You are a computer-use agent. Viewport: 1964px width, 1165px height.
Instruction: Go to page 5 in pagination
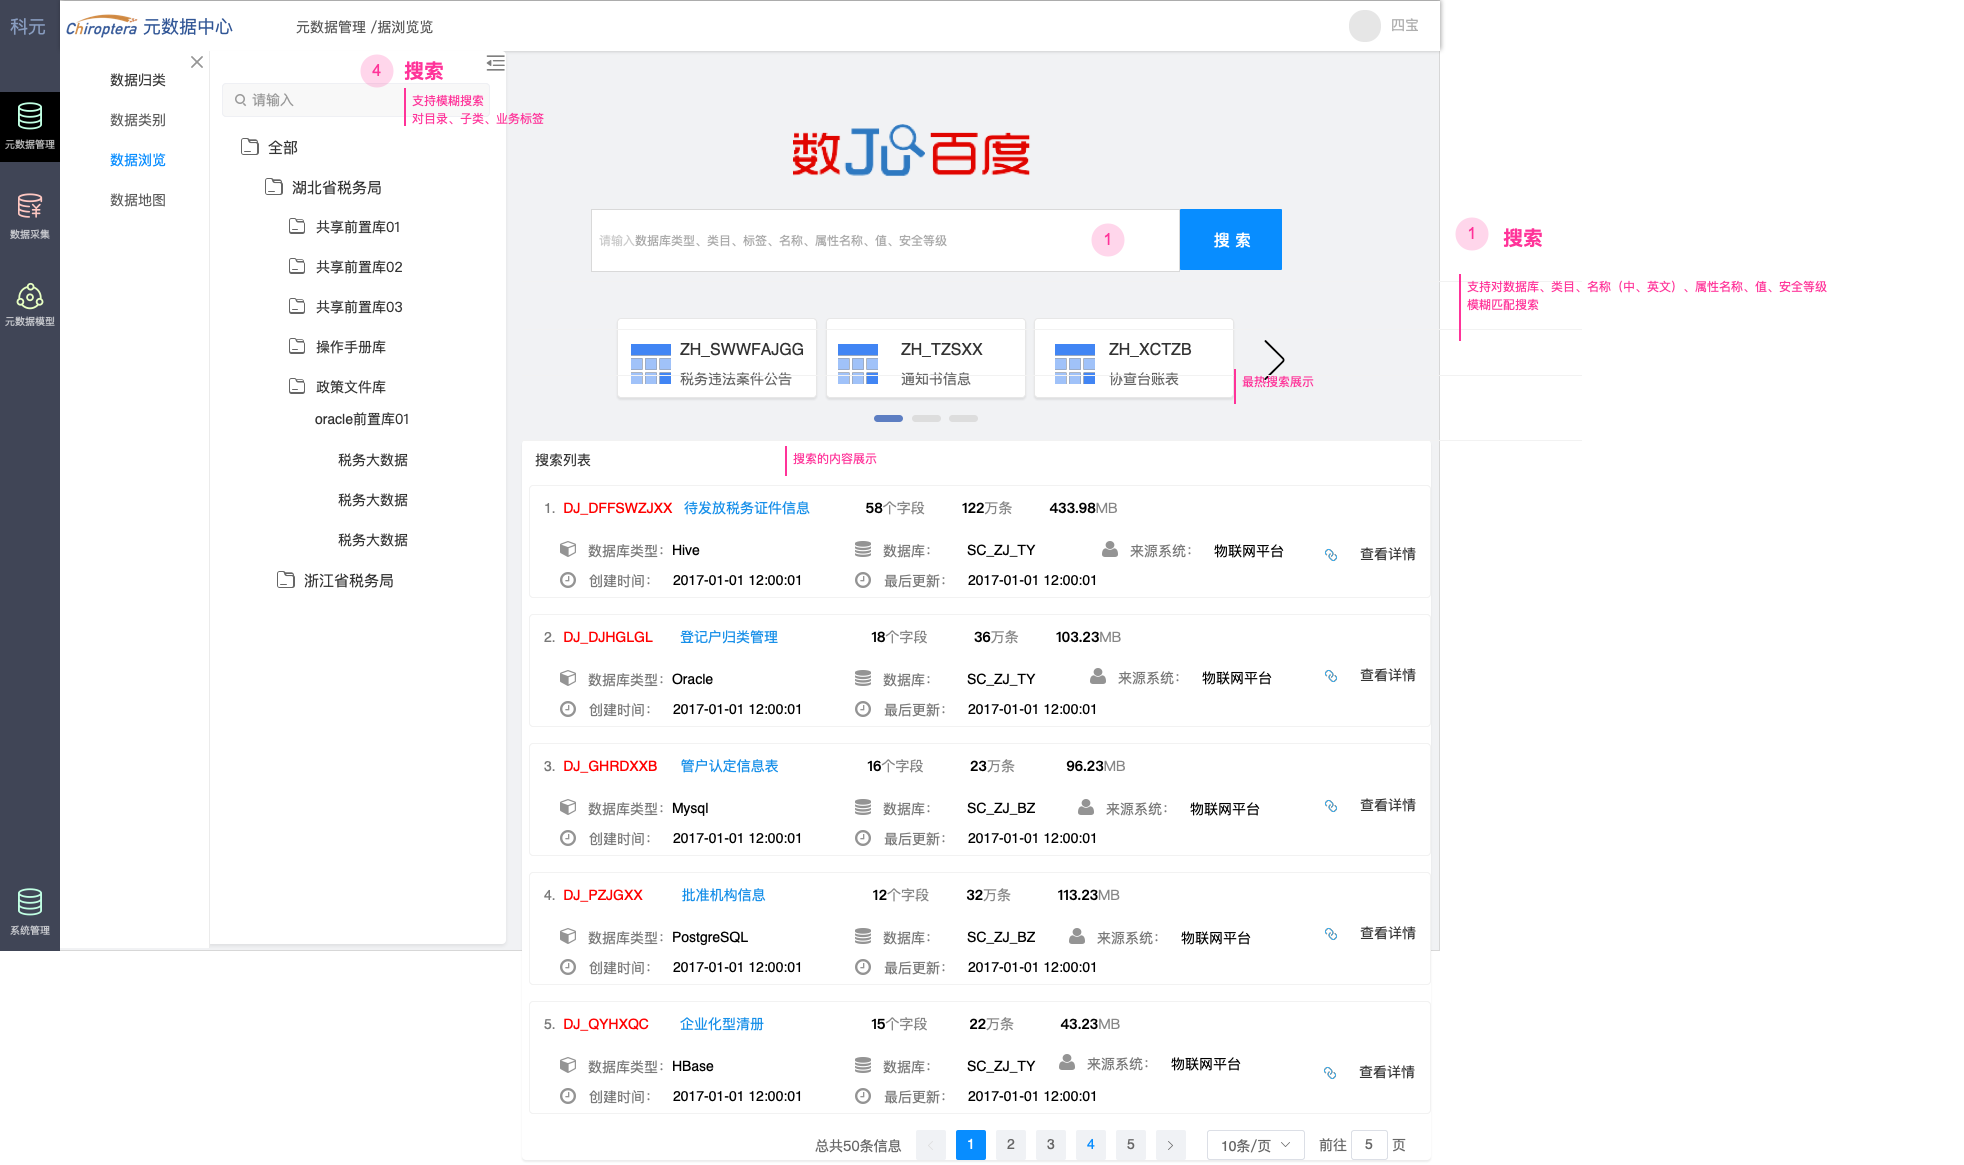(x=1130, y=1145)
